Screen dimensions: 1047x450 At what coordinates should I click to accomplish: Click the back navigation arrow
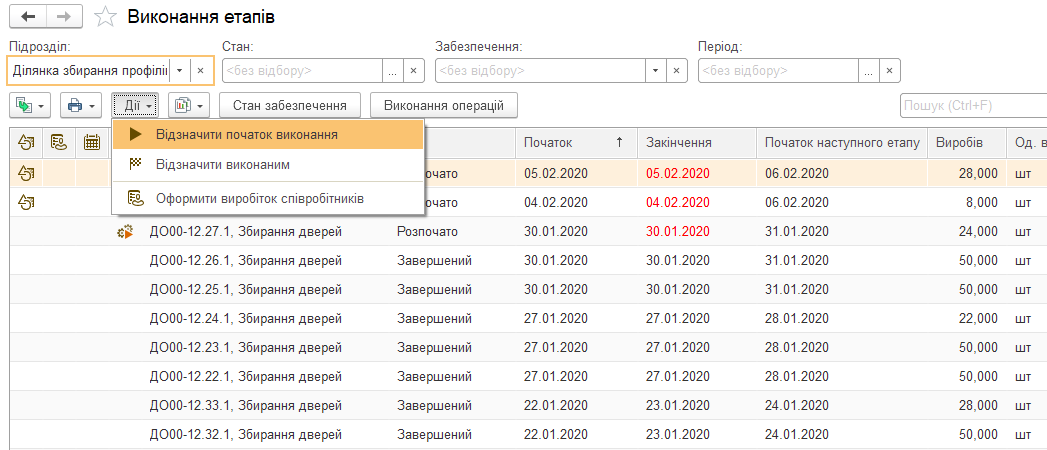tap(28, 17)
